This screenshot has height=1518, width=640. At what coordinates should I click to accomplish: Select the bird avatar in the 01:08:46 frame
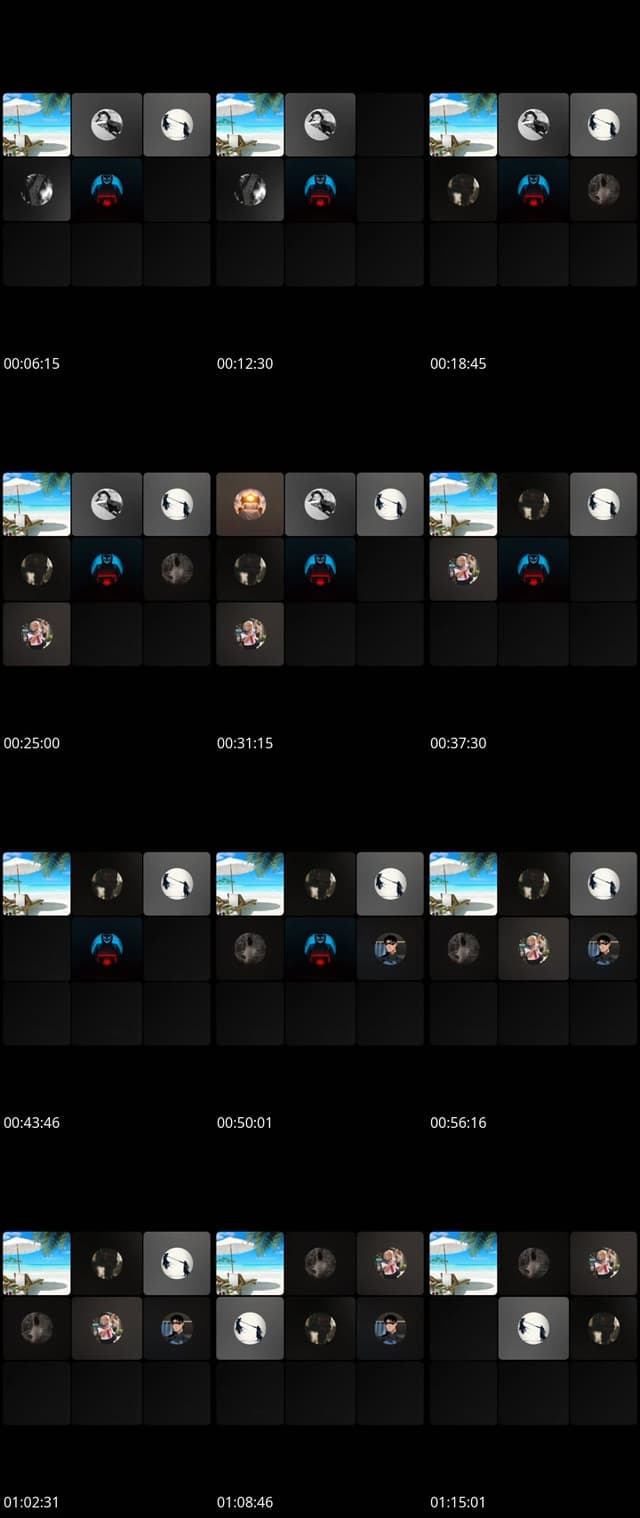[250, 1328]
